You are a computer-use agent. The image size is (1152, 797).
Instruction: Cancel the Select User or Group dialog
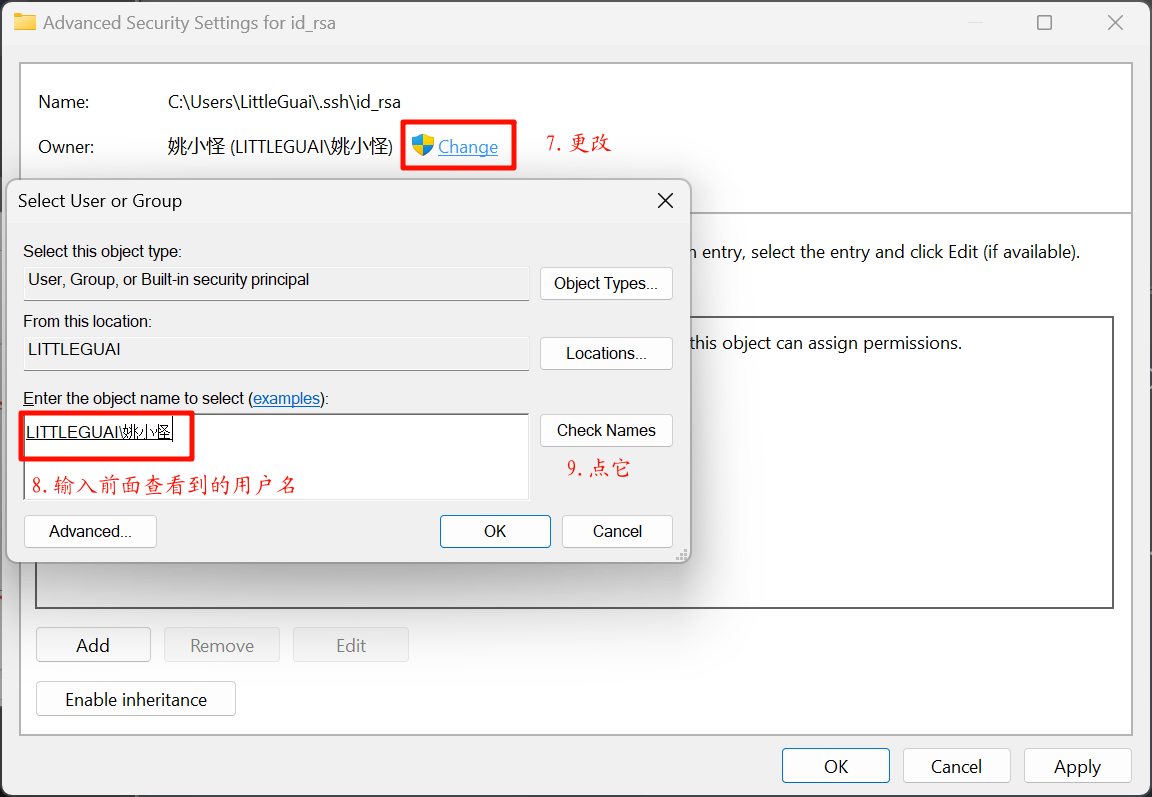point(617,531)
